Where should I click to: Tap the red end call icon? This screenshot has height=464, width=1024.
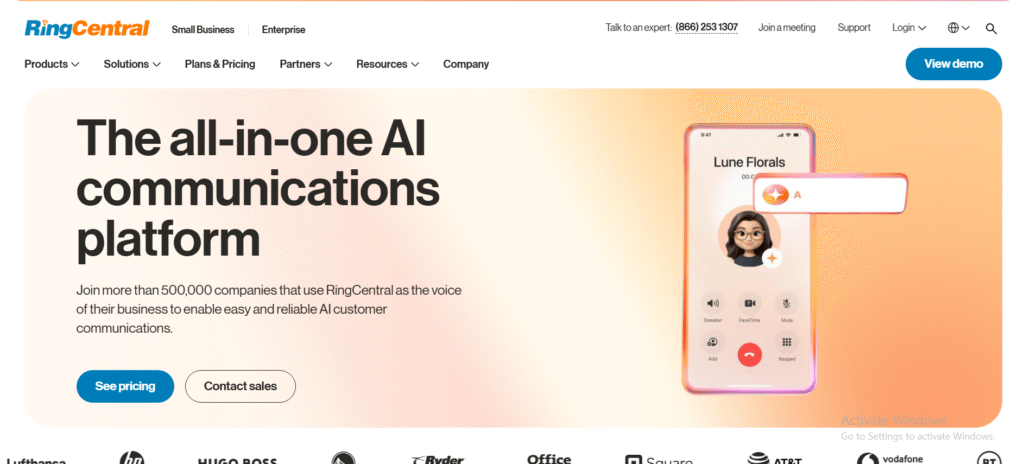[749, 354]
